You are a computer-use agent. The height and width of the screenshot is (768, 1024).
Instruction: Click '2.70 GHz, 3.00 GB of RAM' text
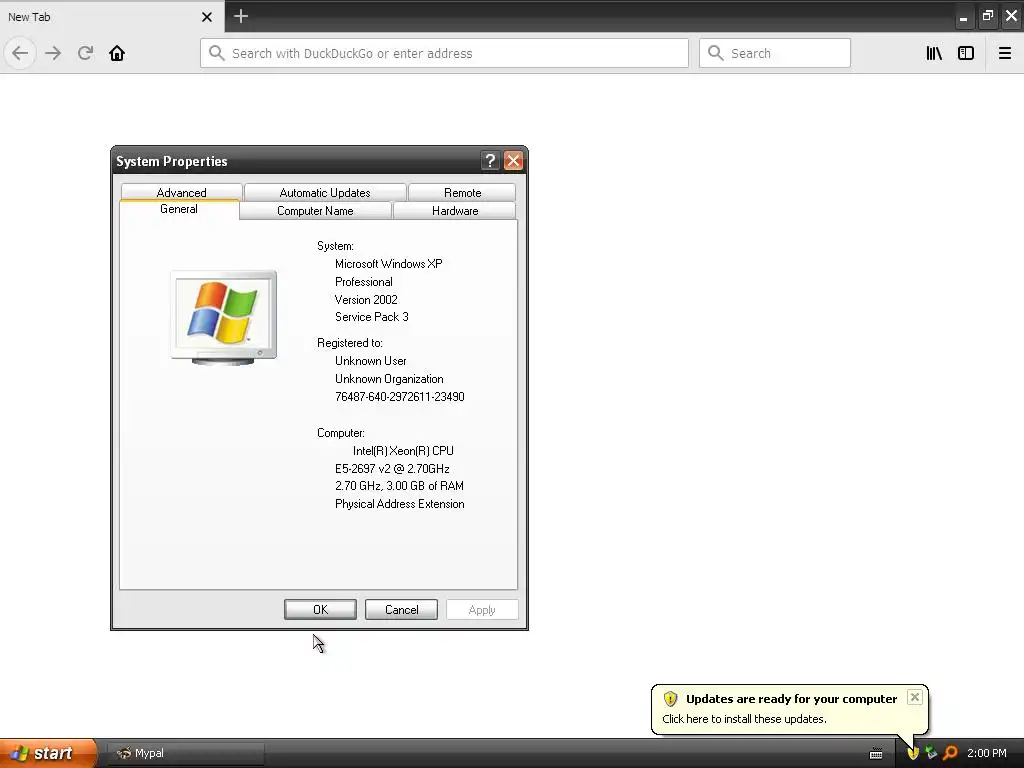[399, 486]
